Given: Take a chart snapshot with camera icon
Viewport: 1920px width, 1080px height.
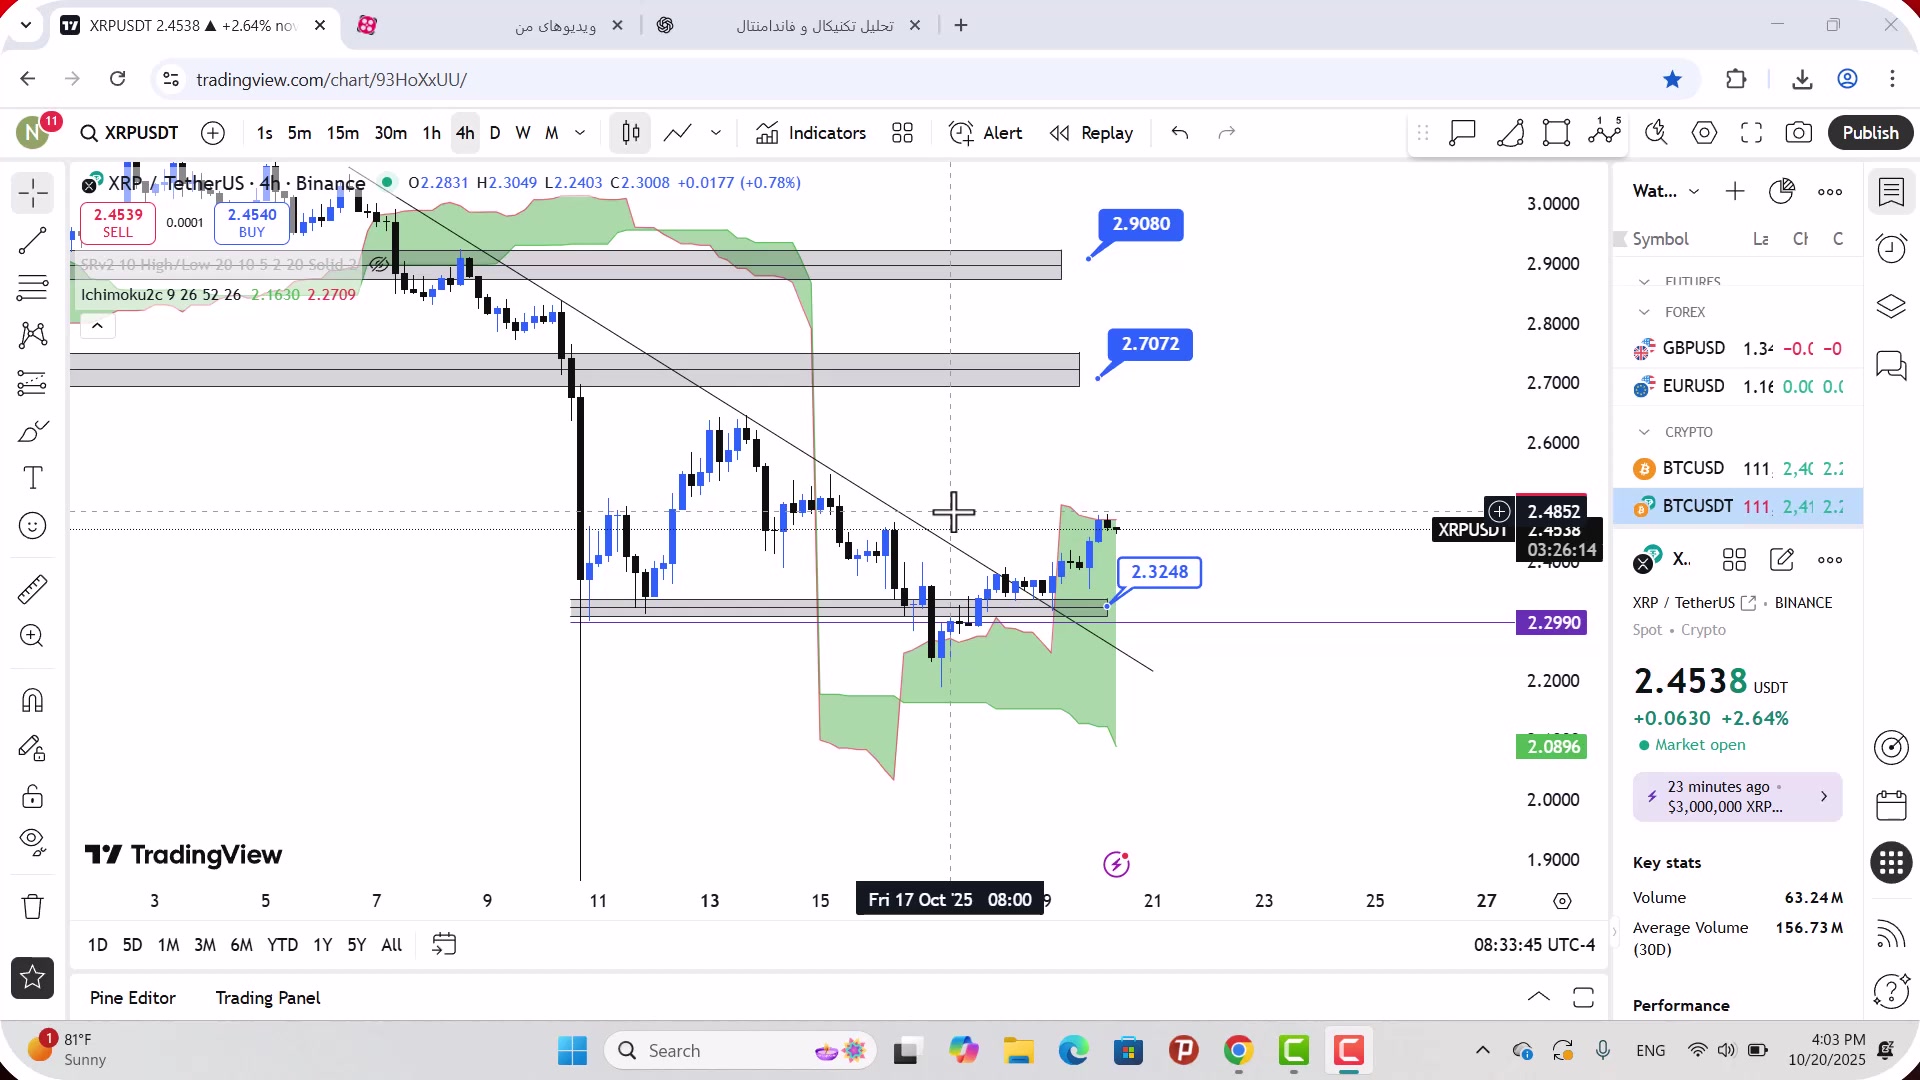Looking at the screenshot, I should (1799, 133).
